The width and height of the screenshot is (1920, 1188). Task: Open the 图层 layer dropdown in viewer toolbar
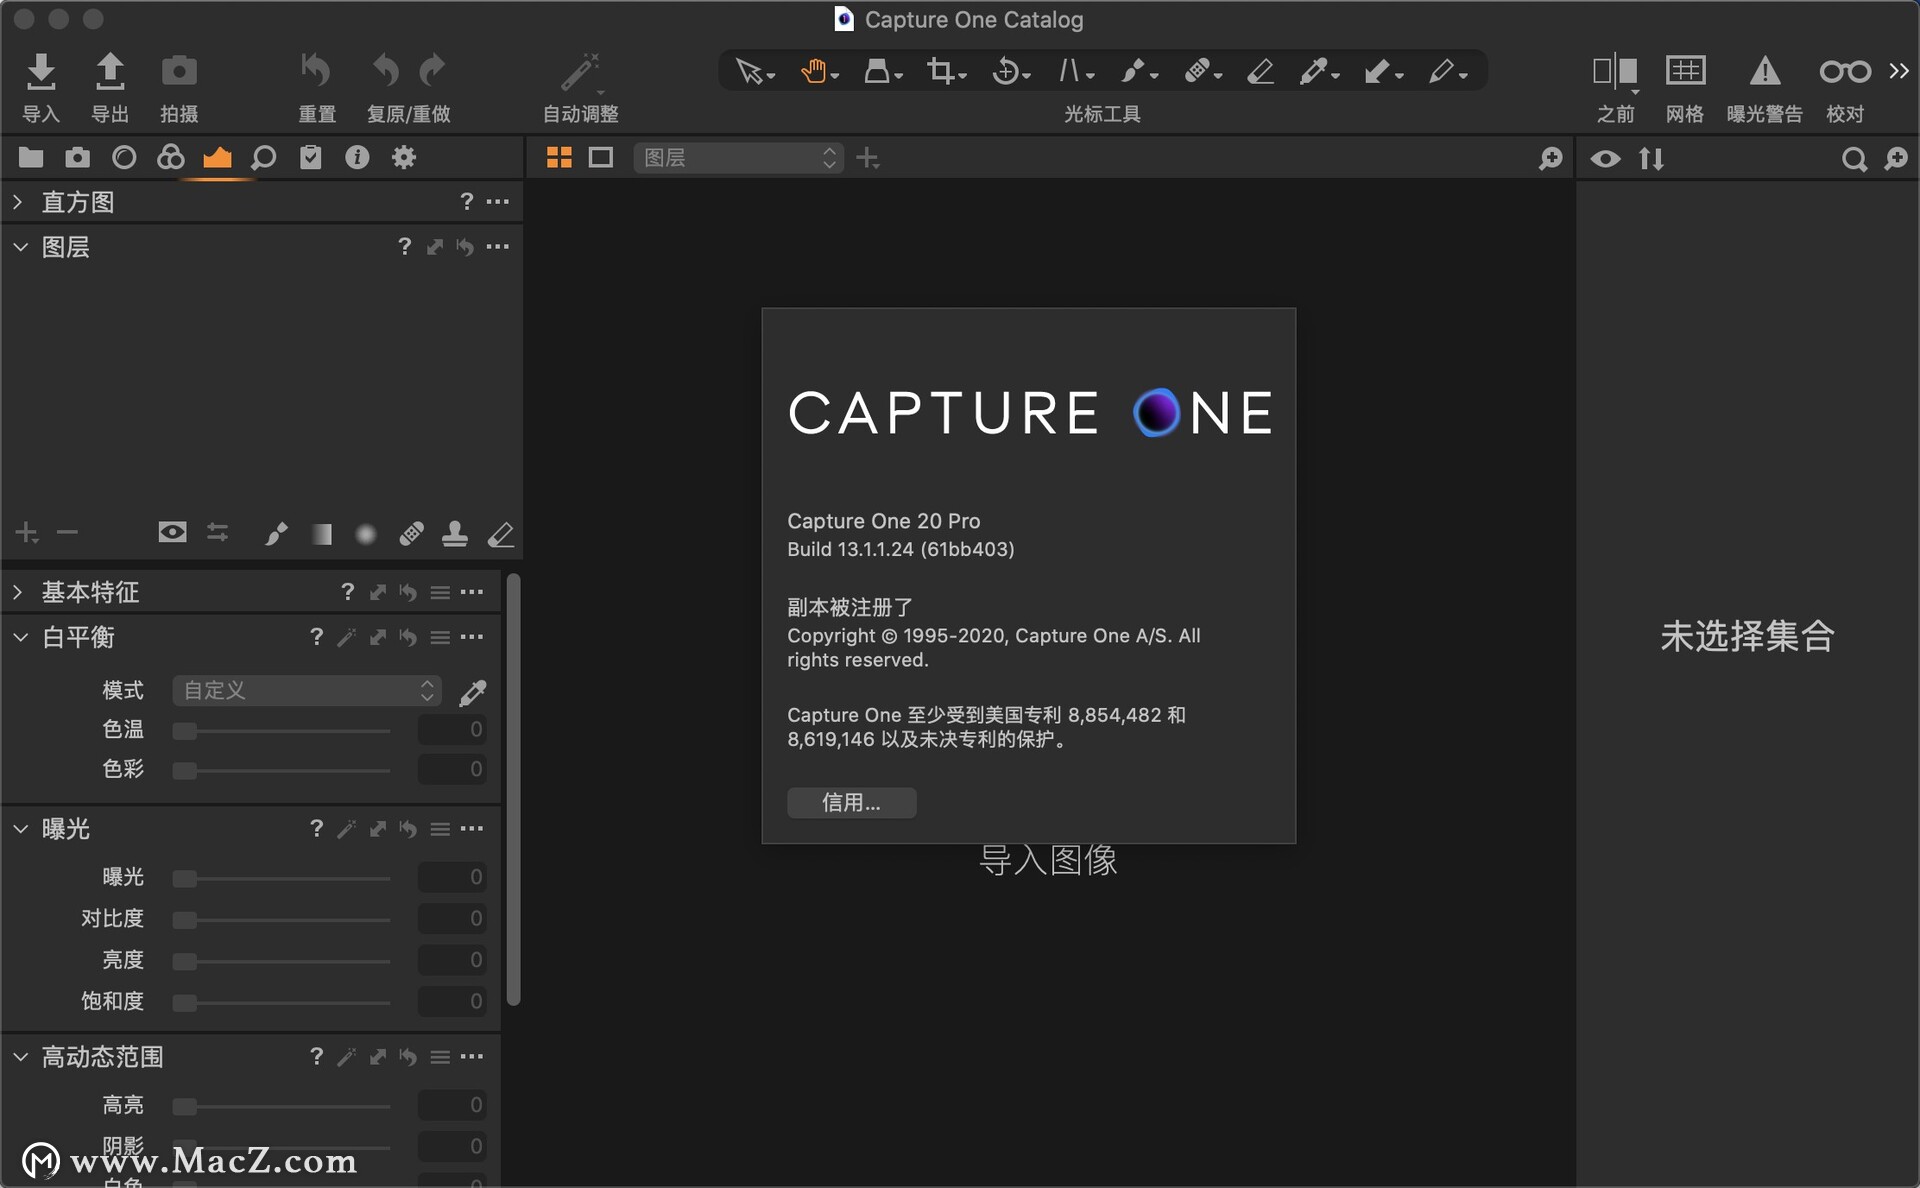point(738,158)
